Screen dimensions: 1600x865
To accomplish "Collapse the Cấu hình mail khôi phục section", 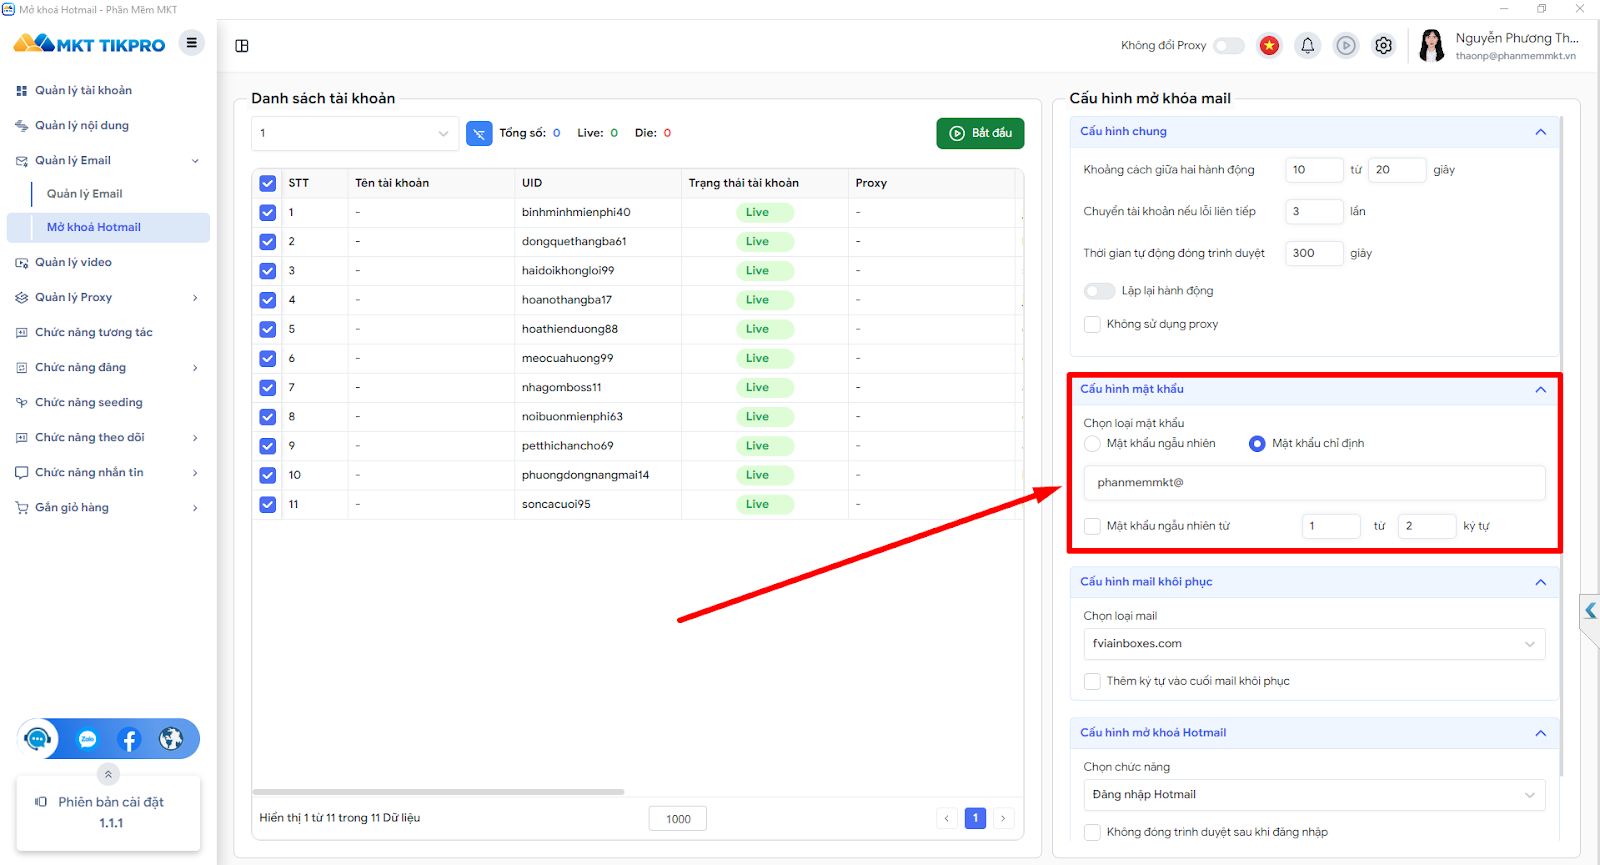I will 1540,582.
